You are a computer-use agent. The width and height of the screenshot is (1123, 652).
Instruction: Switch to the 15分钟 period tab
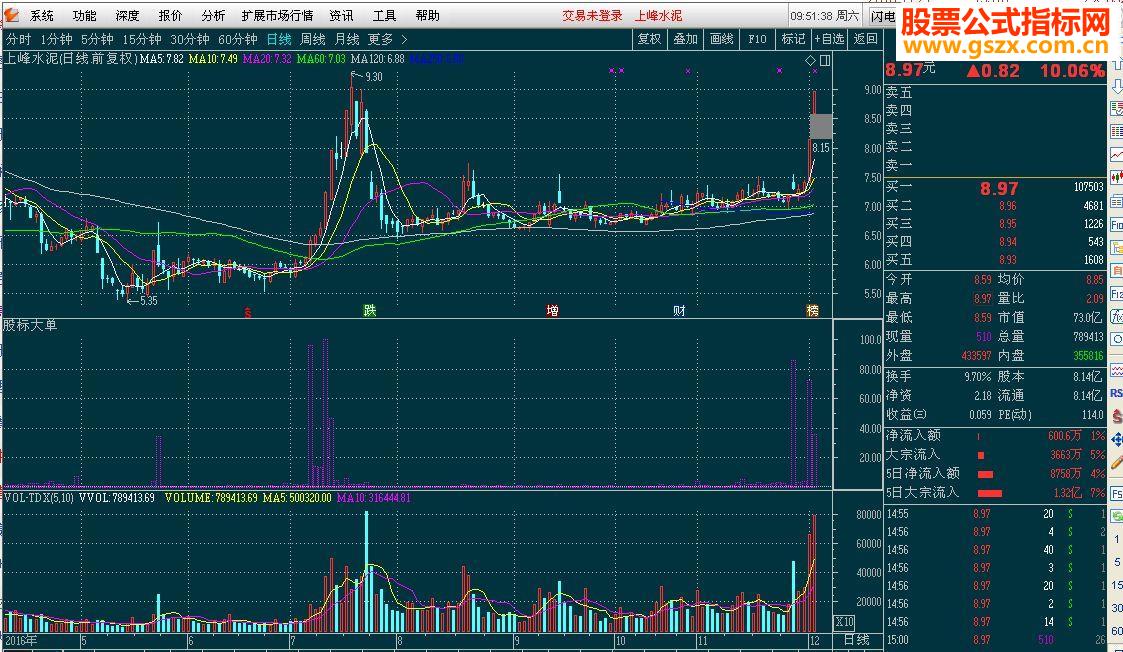tap(142, 39)
